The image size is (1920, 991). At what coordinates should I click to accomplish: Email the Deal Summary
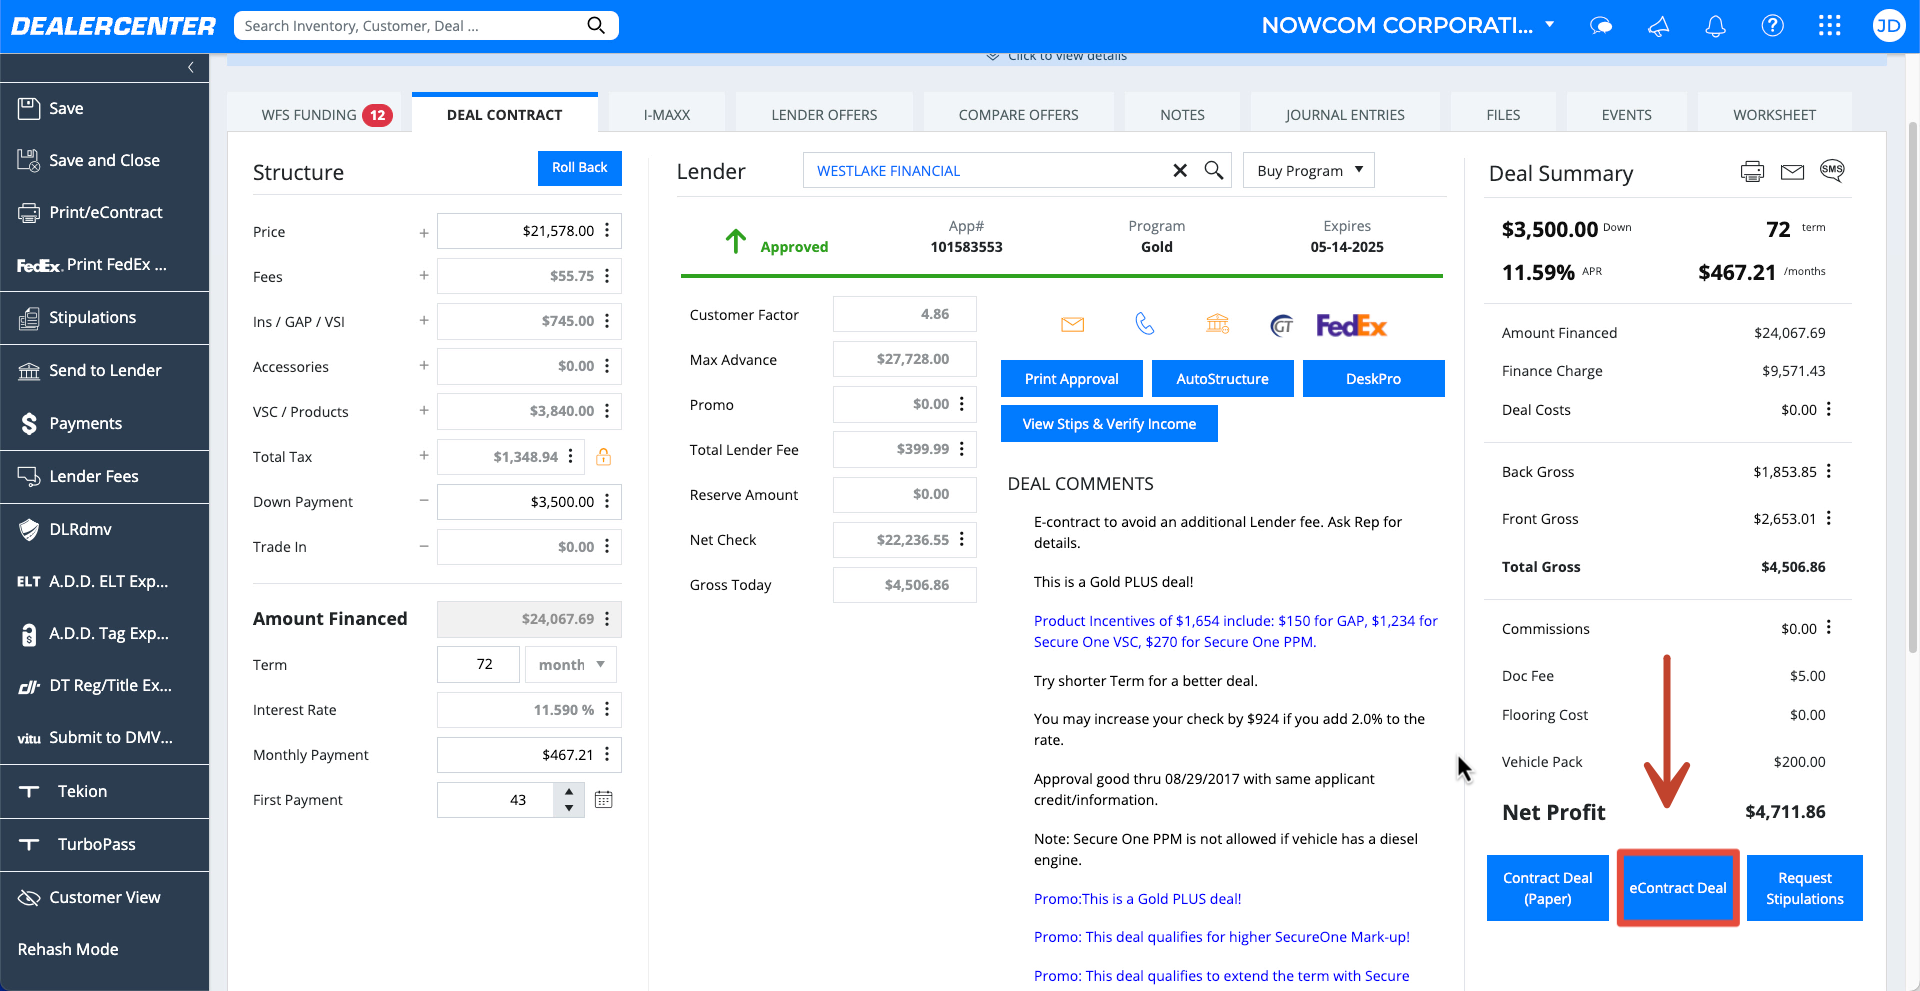point(1792,172)
